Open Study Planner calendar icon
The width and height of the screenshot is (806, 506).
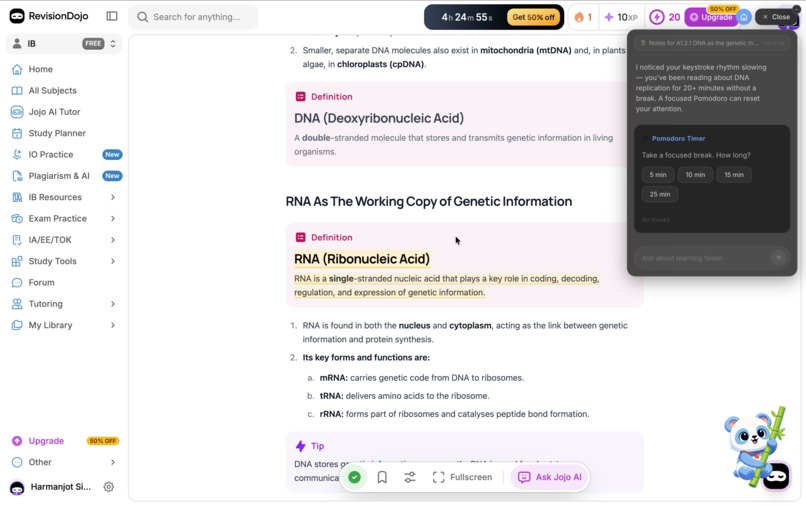(x=17, y=133)
